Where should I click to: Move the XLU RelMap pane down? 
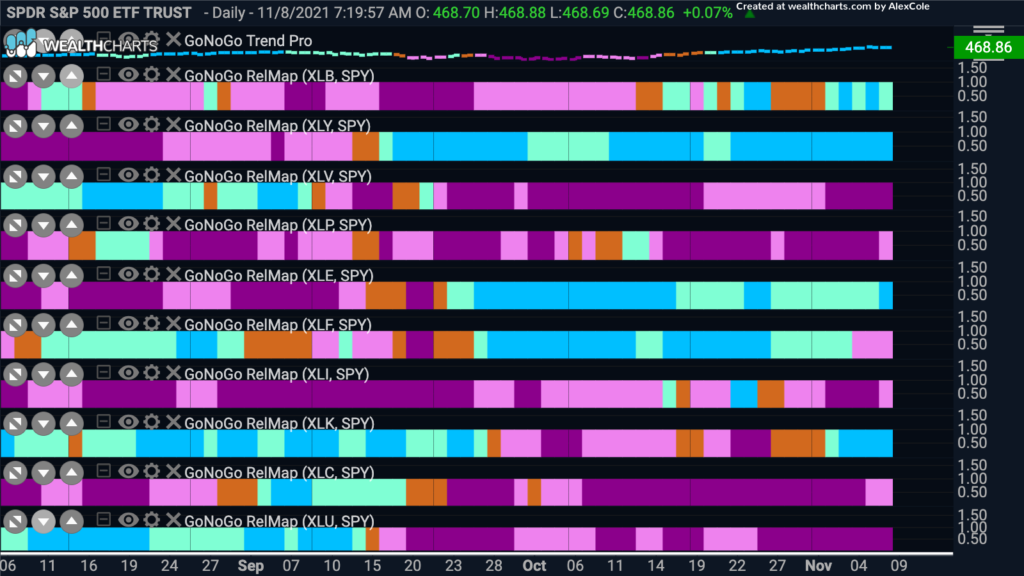pos(43,521)
